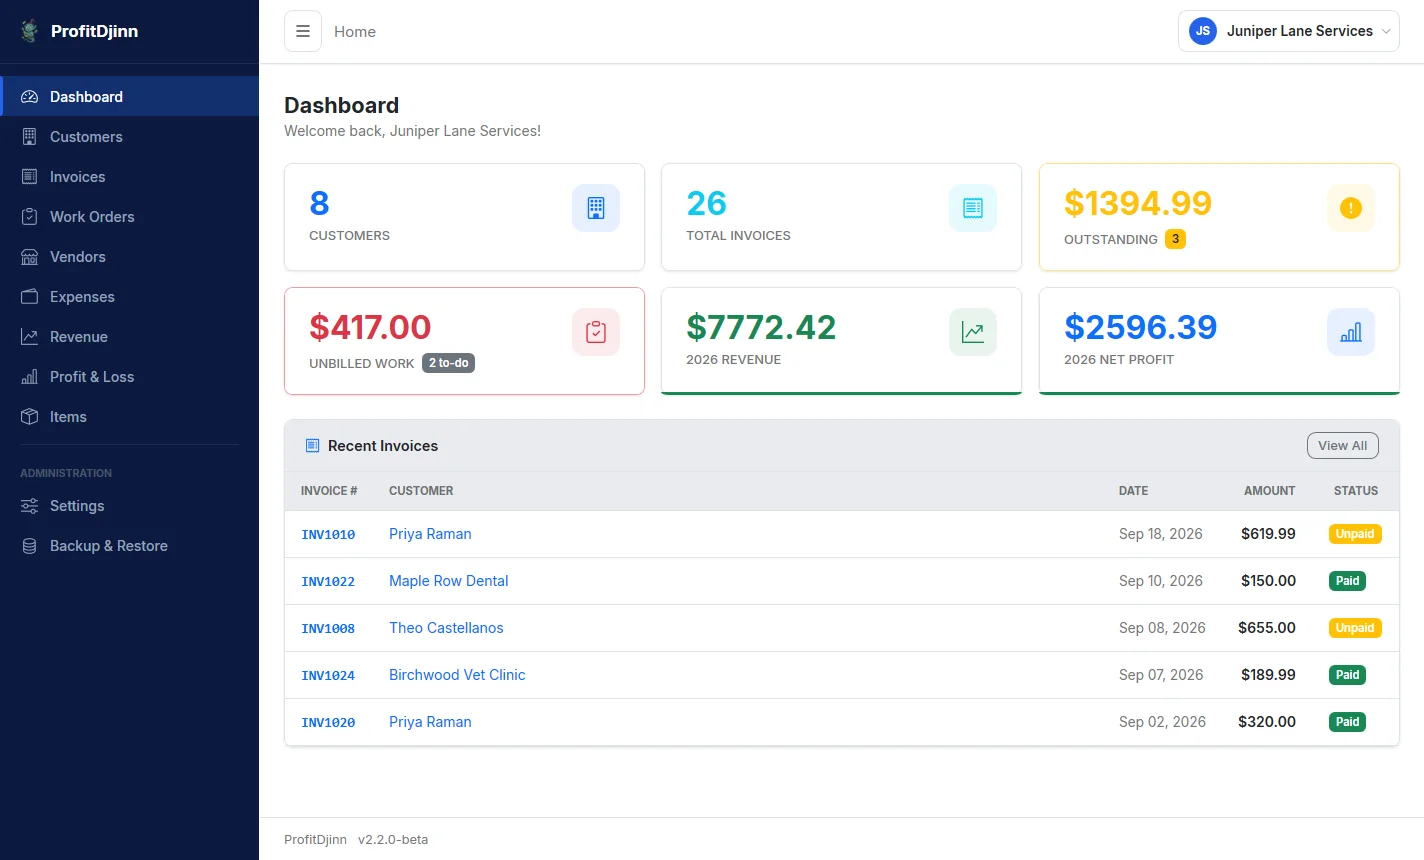Click the Profit & Loss bar chart icon
The height and width of the screenshot is (860, 1424).
(30, 377)
